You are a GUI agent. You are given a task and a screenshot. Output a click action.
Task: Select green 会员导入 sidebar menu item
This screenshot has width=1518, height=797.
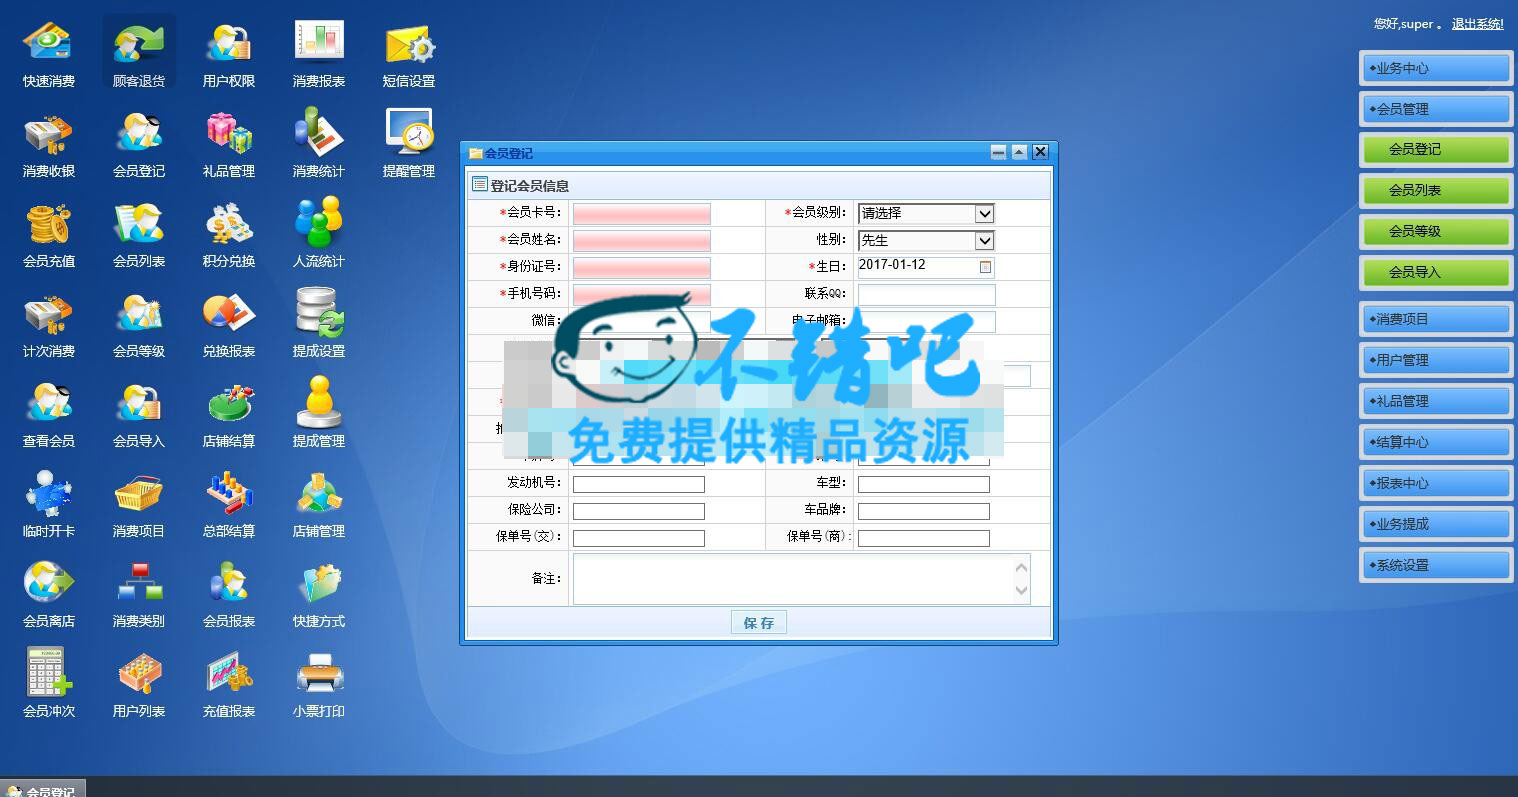(x=1436, y=272)
